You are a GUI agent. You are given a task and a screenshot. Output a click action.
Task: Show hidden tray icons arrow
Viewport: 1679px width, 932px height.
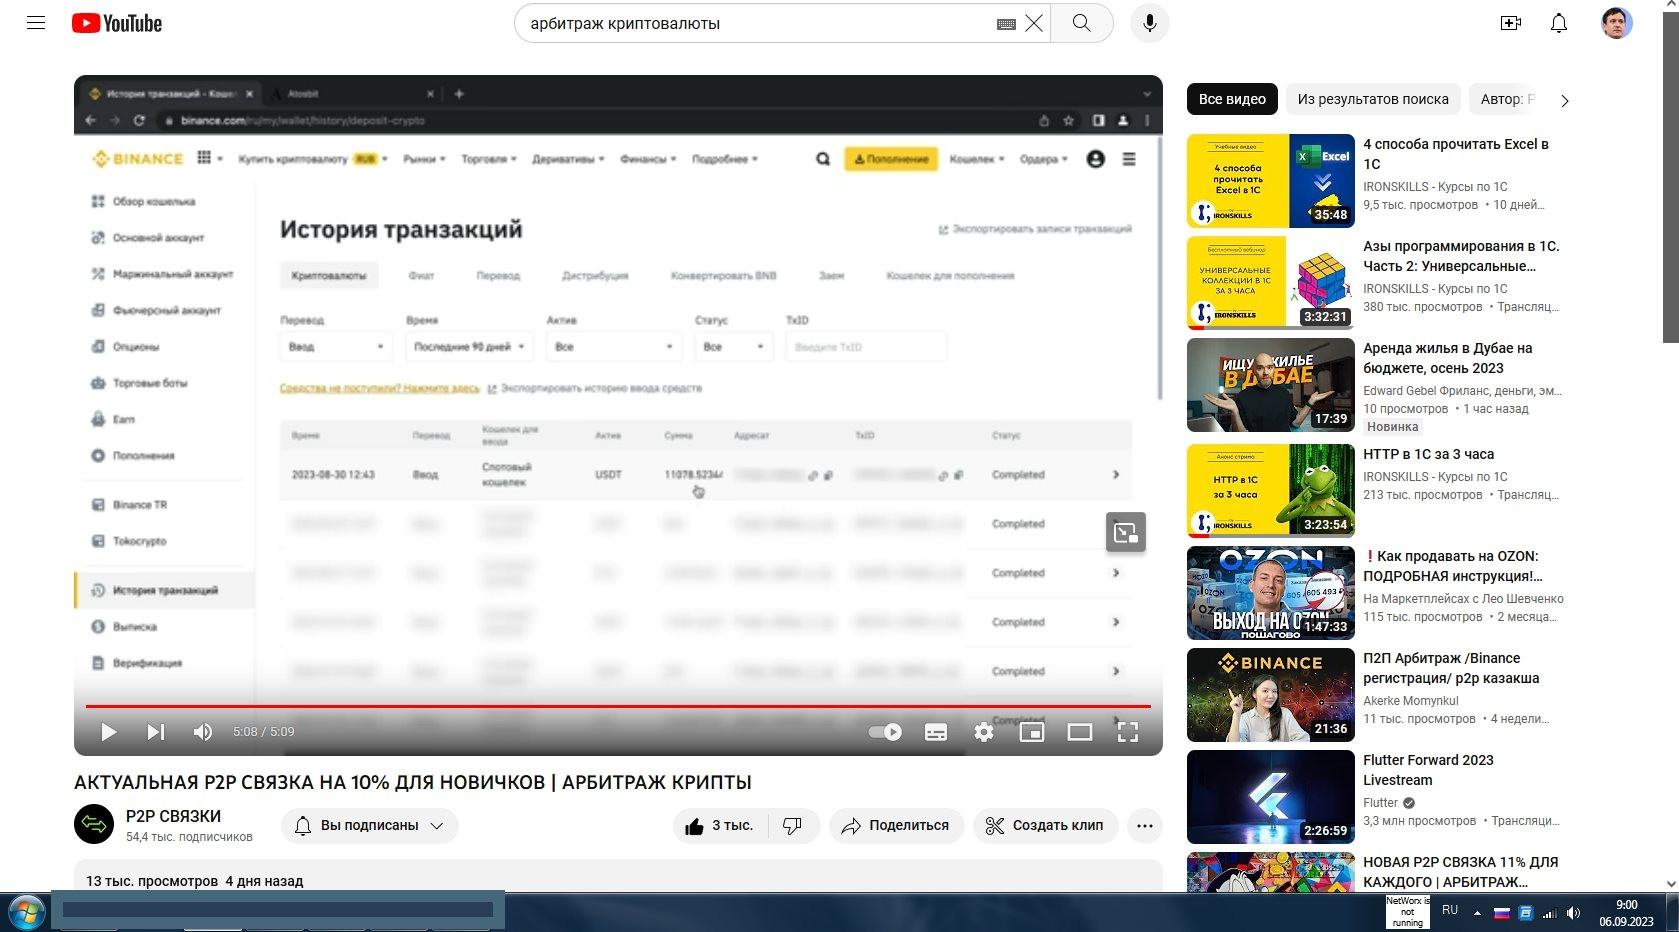pos(1477,913)
